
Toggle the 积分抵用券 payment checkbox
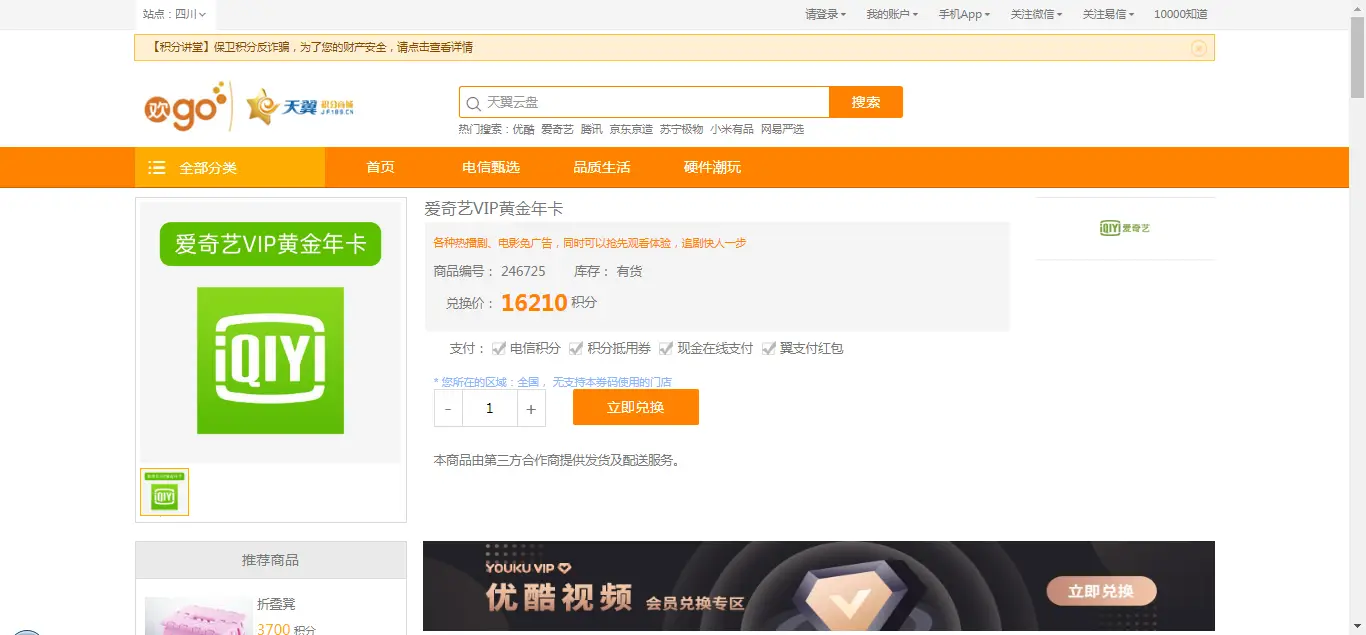pos(576,349)
